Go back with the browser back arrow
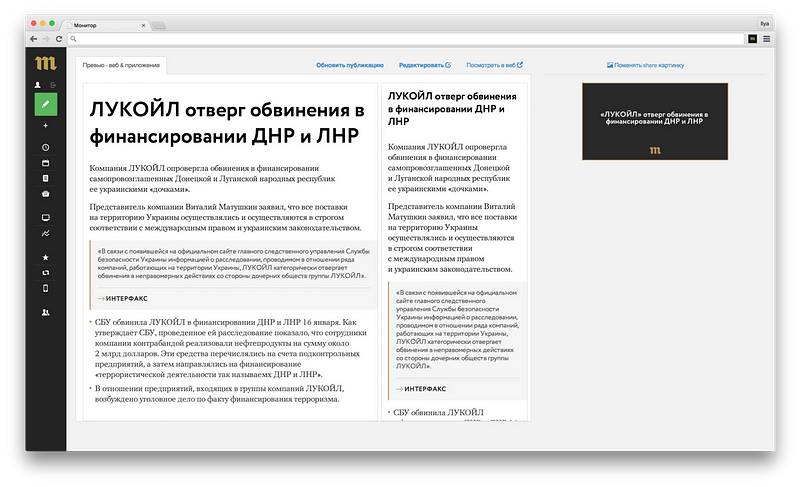Screen dimensions: 800x487 [x=34, y=39]
